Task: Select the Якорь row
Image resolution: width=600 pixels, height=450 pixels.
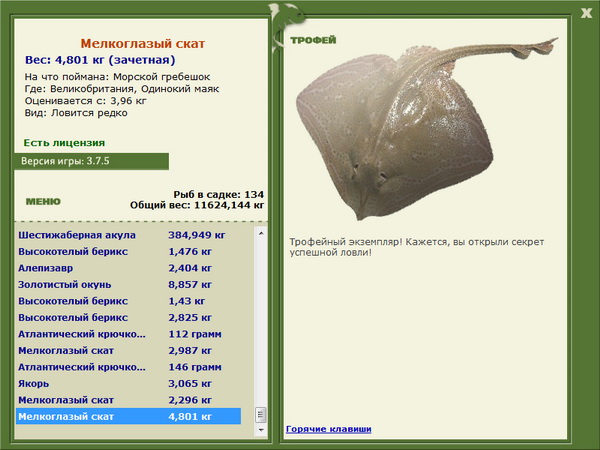Action: [x=129, y=383]
